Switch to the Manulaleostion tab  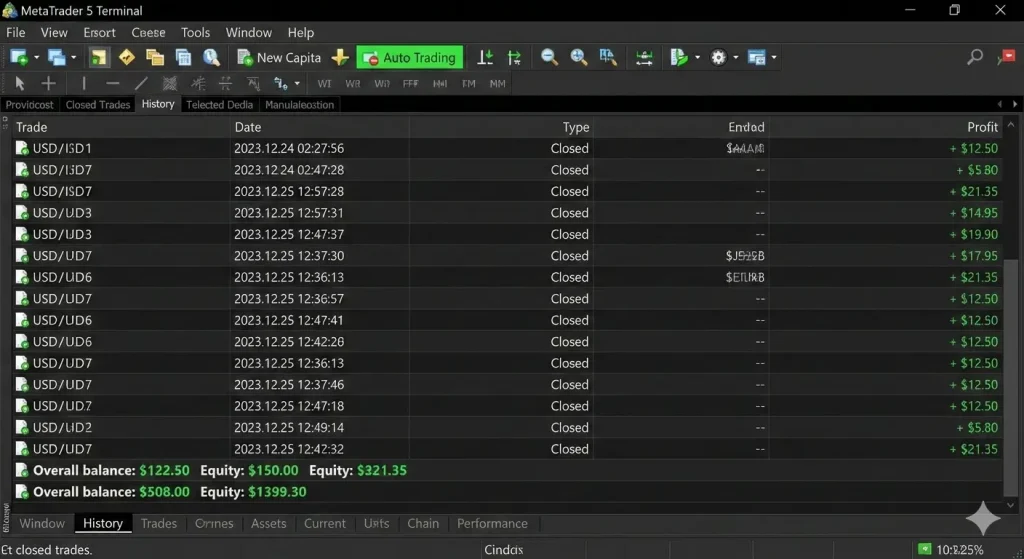click(x=299, y=104)
